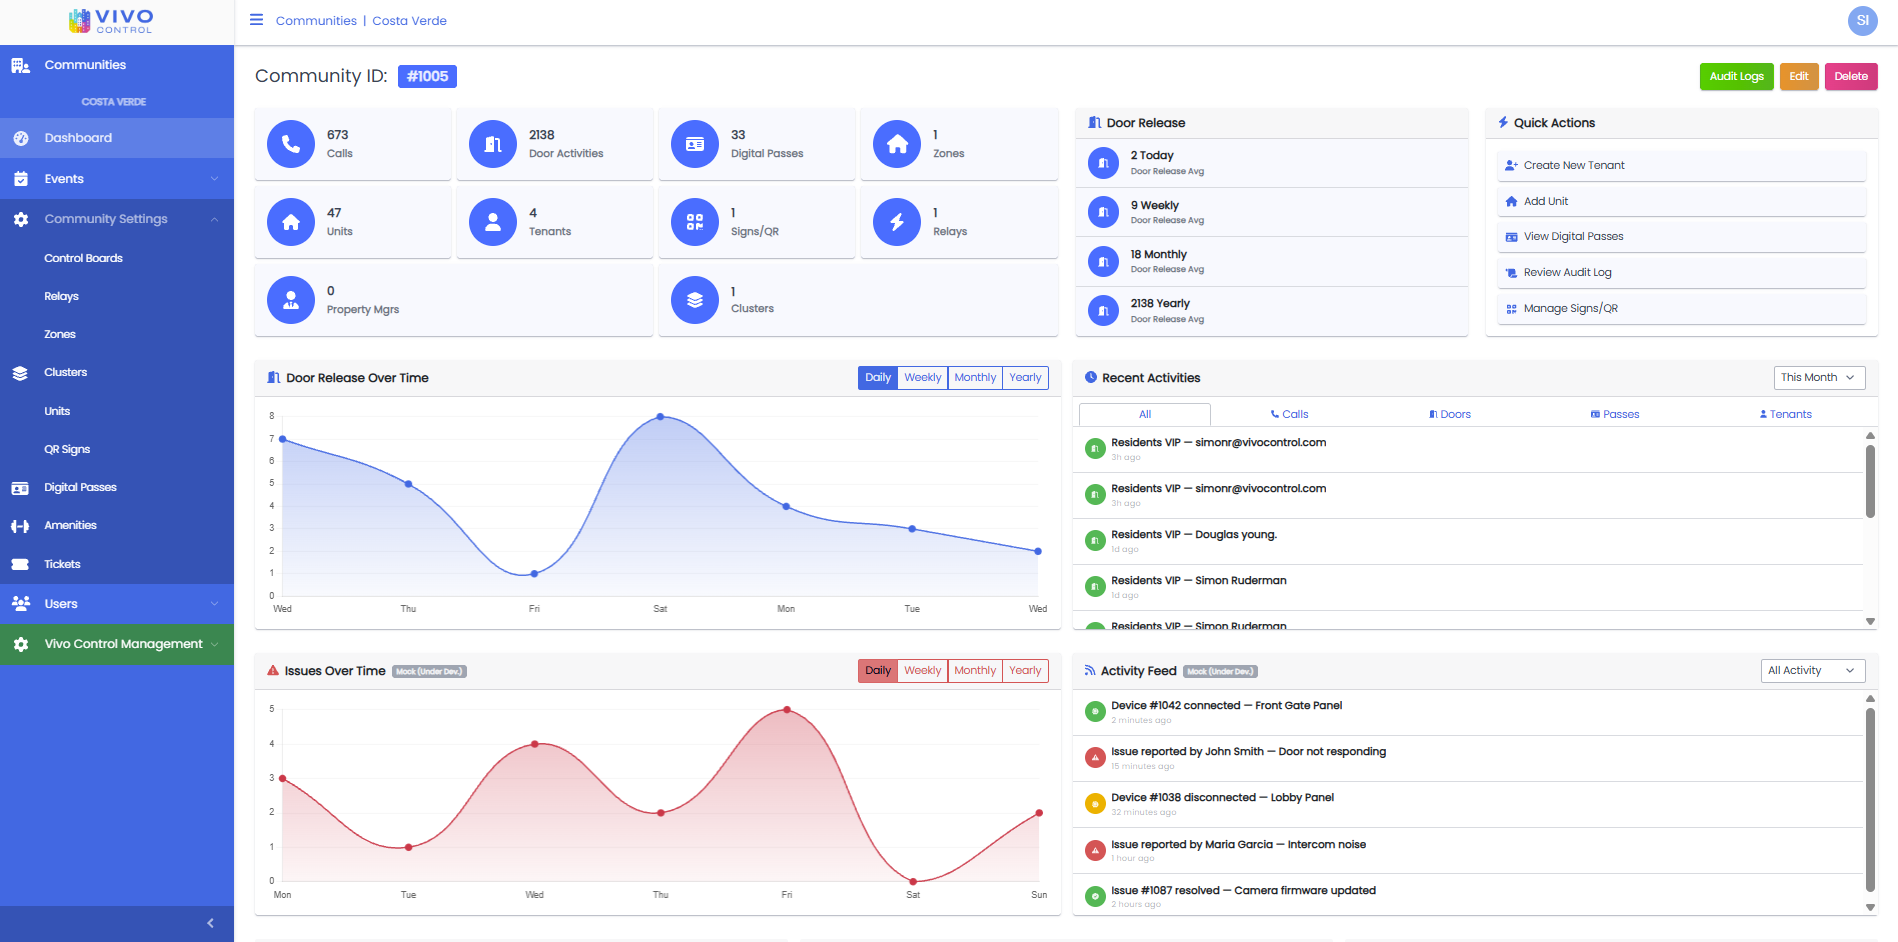Switch to the Passes activities tab
Image resolution: width=1898 pixels, height=942 pixels.
click(x=1615, y=414)
